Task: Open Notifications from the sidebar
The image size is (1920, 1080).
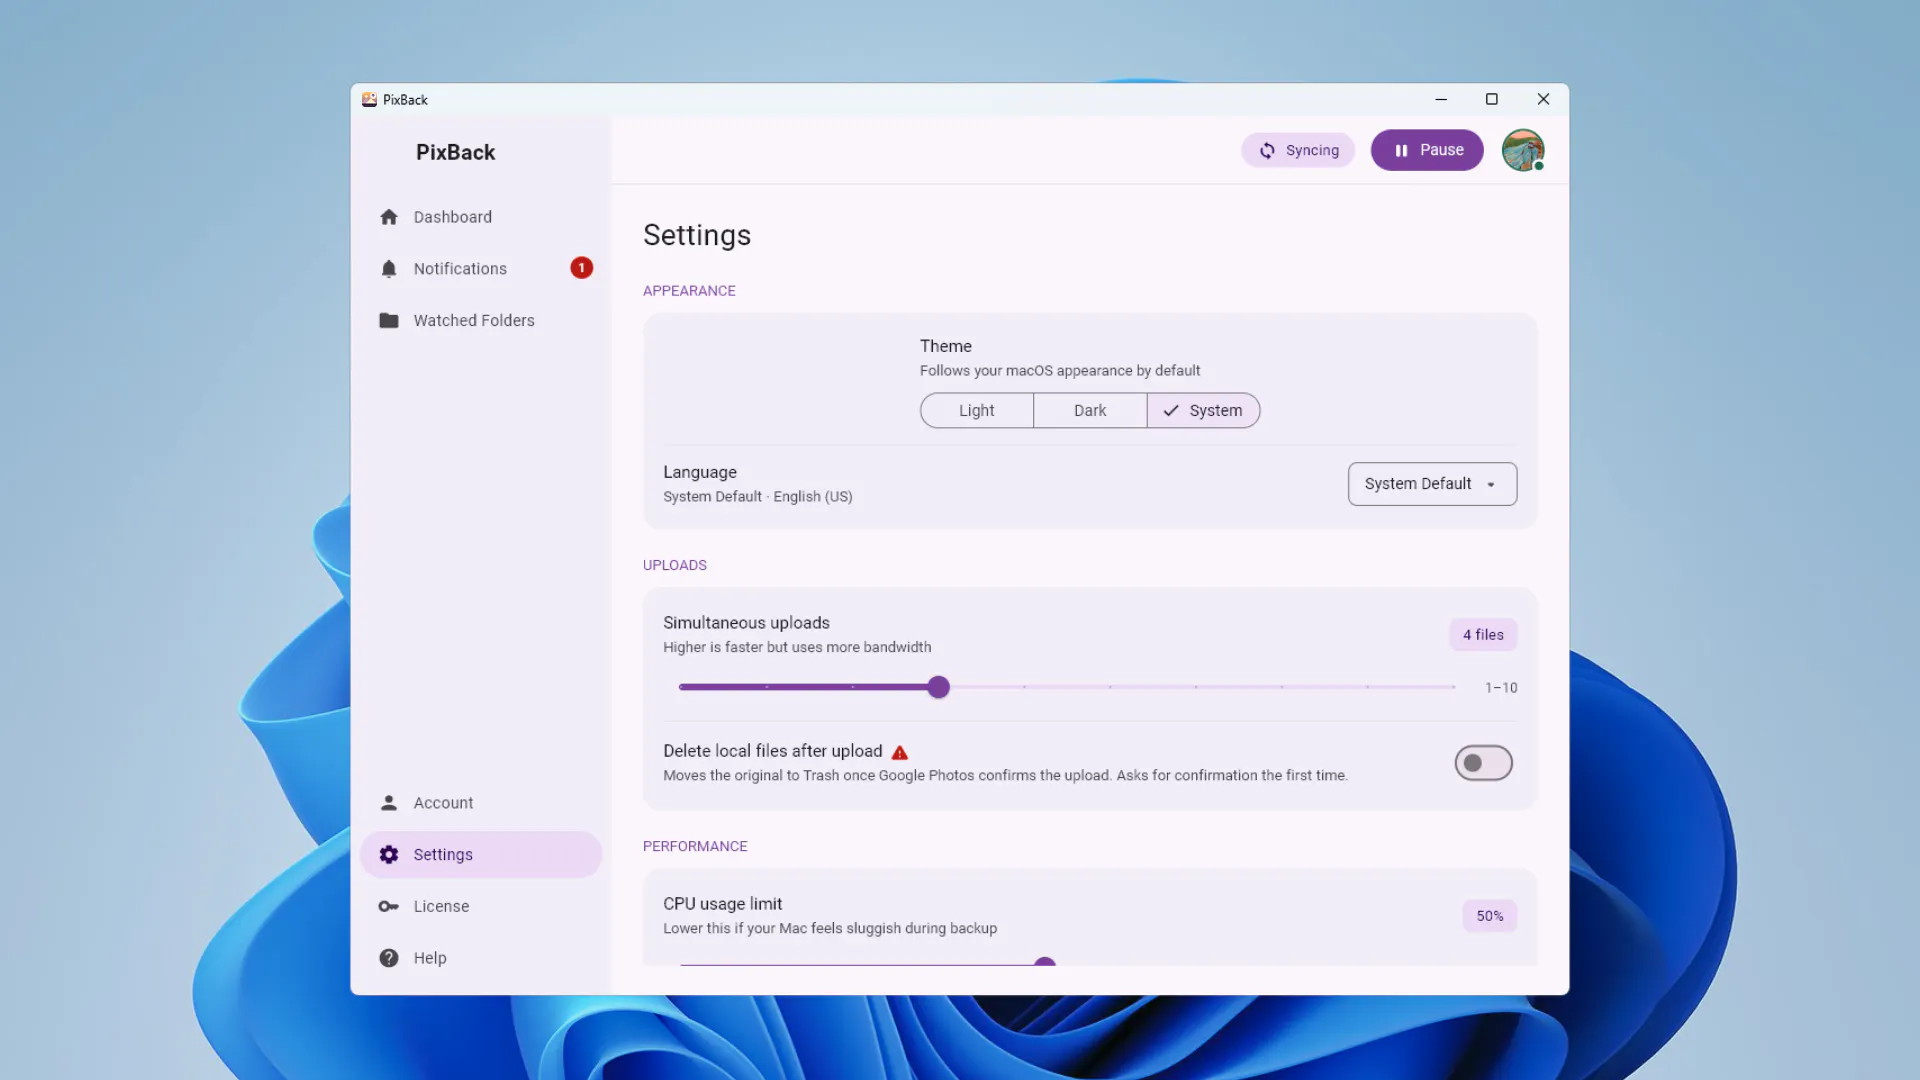Action: [x=481, y=269]
